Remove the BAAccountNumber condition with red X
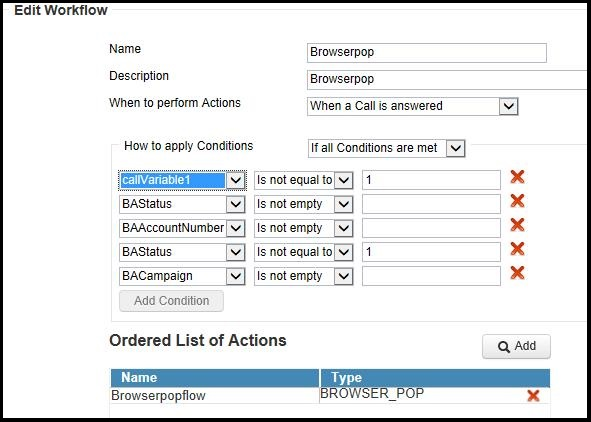Screen dimensions: 591x422 [517, 225]
